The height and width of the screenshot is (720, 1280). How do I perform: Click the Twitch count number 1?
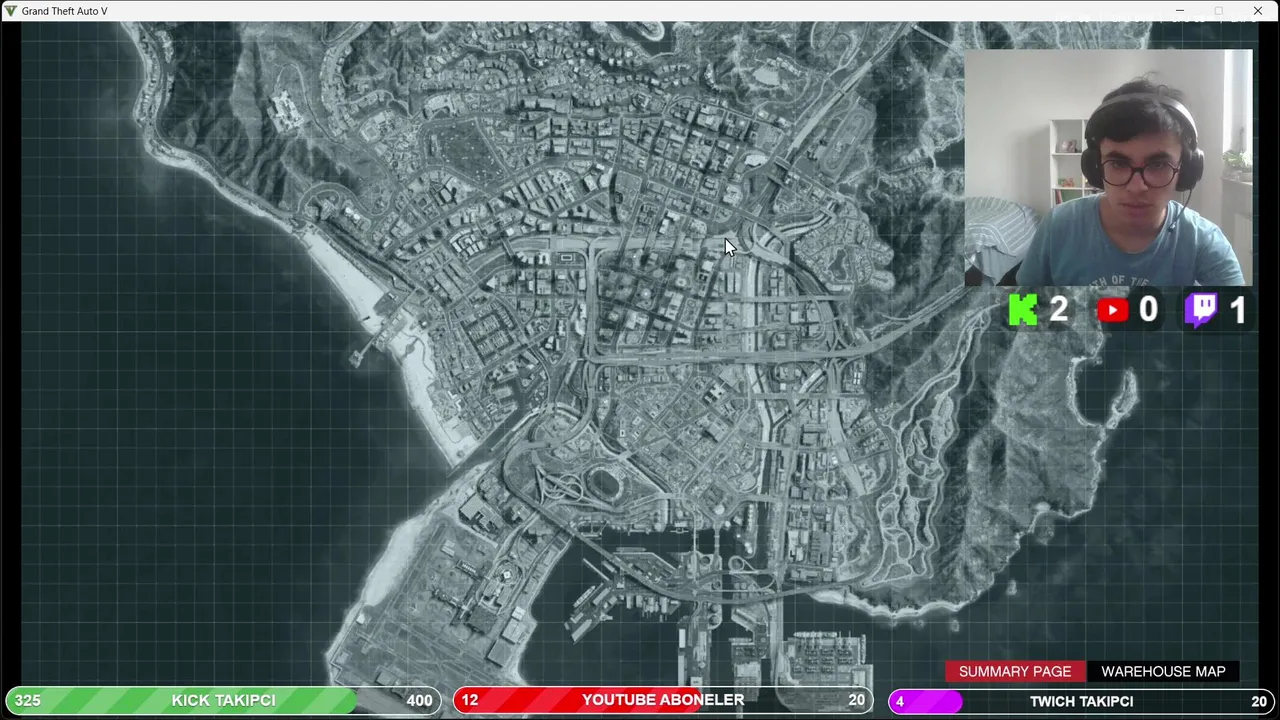pos(1238,310)
